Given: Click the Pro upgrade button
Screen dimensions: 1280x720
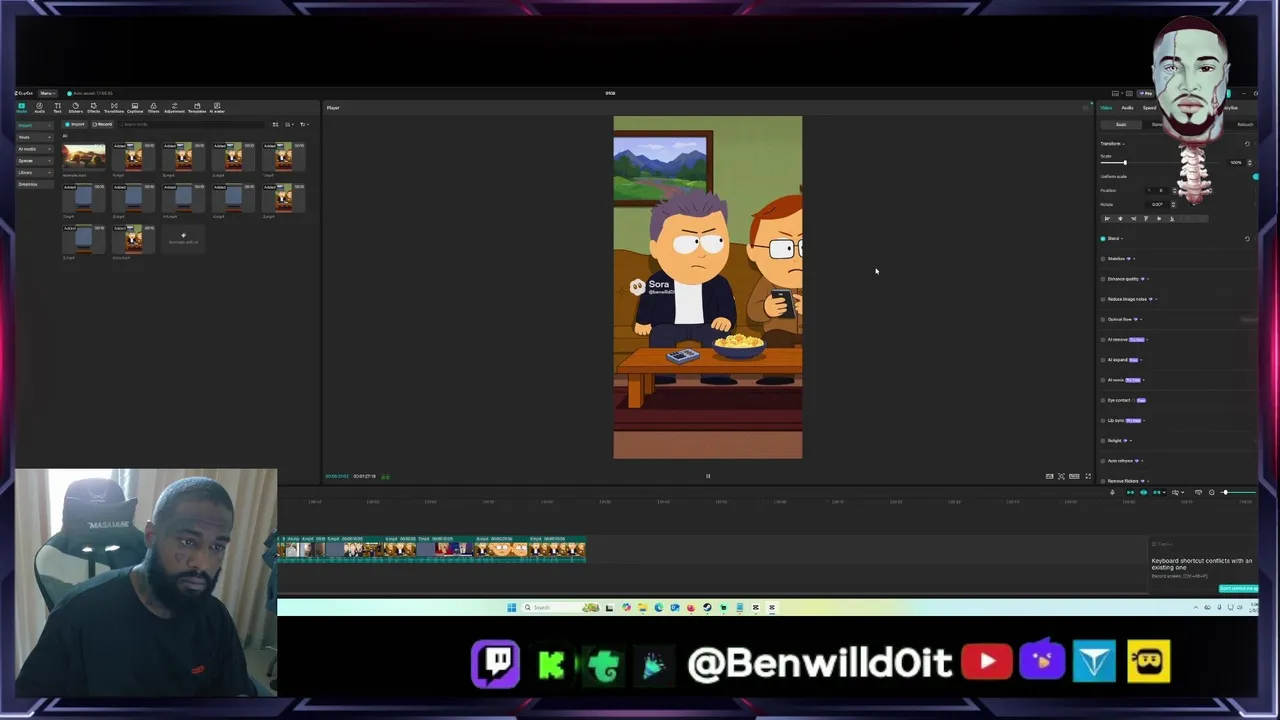Looking at the screenshot, I should click(1147, 94).
